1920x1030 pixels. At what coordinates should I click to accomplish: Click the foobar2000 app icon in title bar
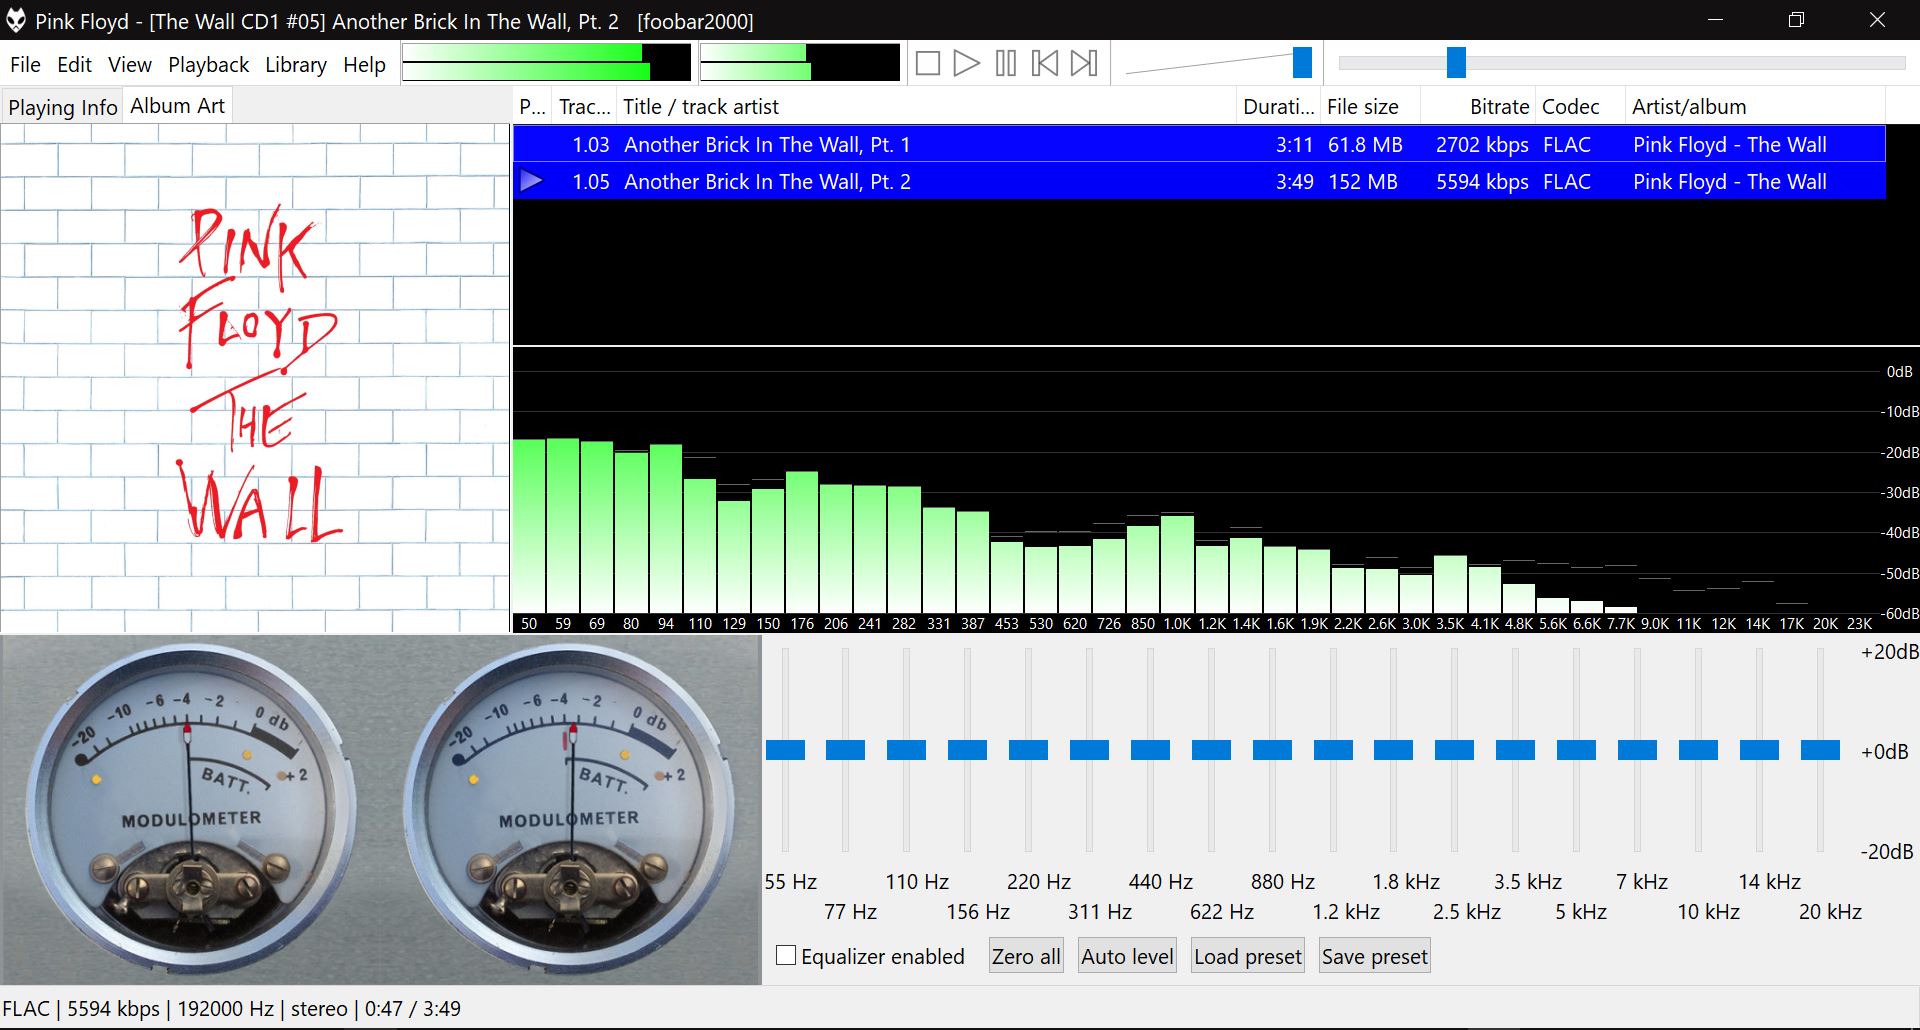point(16,20)
